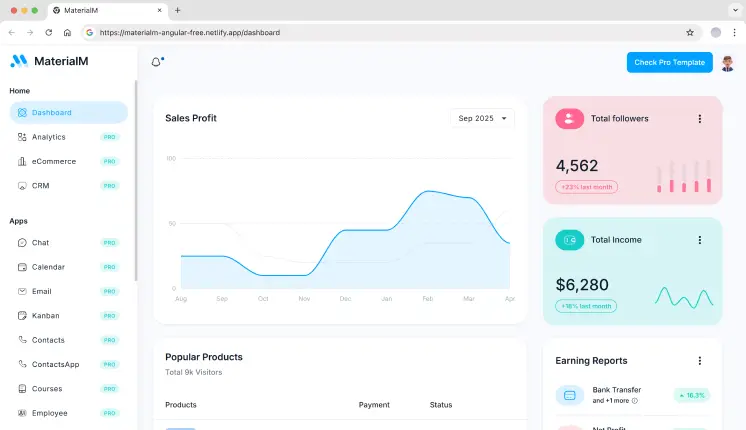
Task: Click the Total followers pink icon
Action: pyautogui.click(x=569, y=119)
